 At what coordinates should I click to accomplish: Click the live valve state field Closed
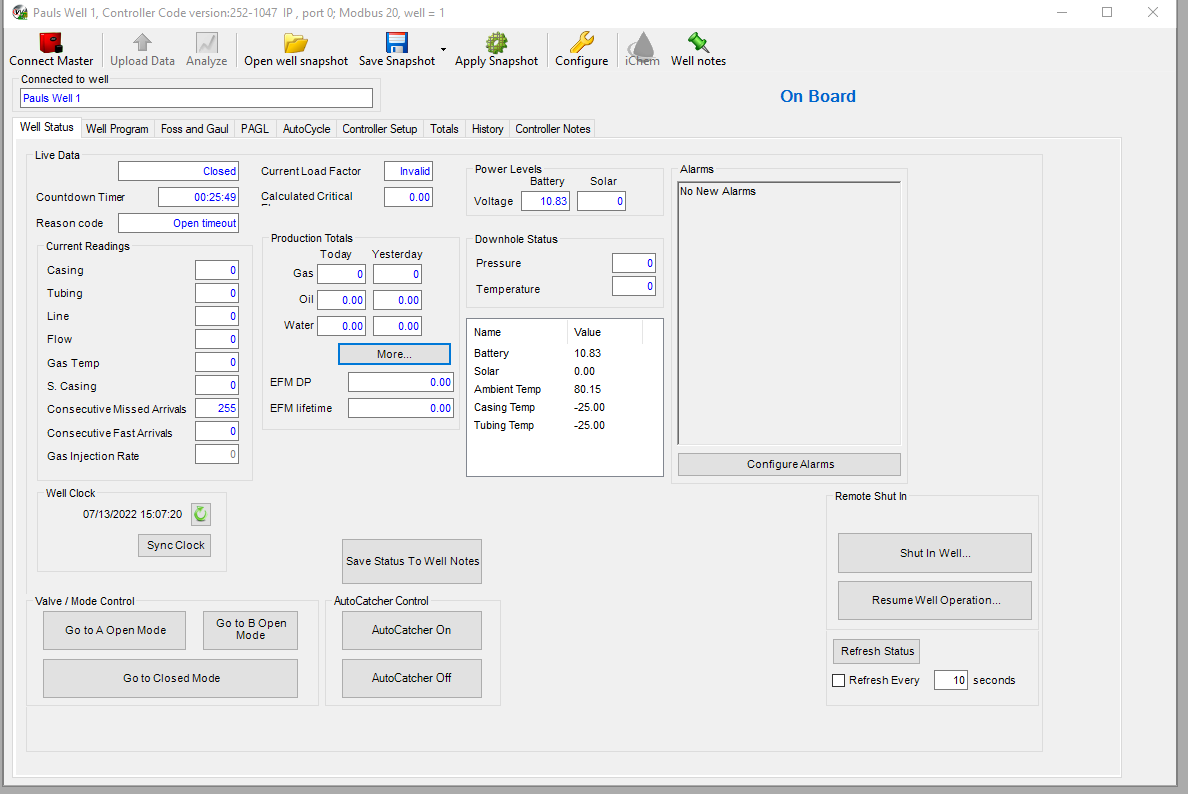(178, 171)
